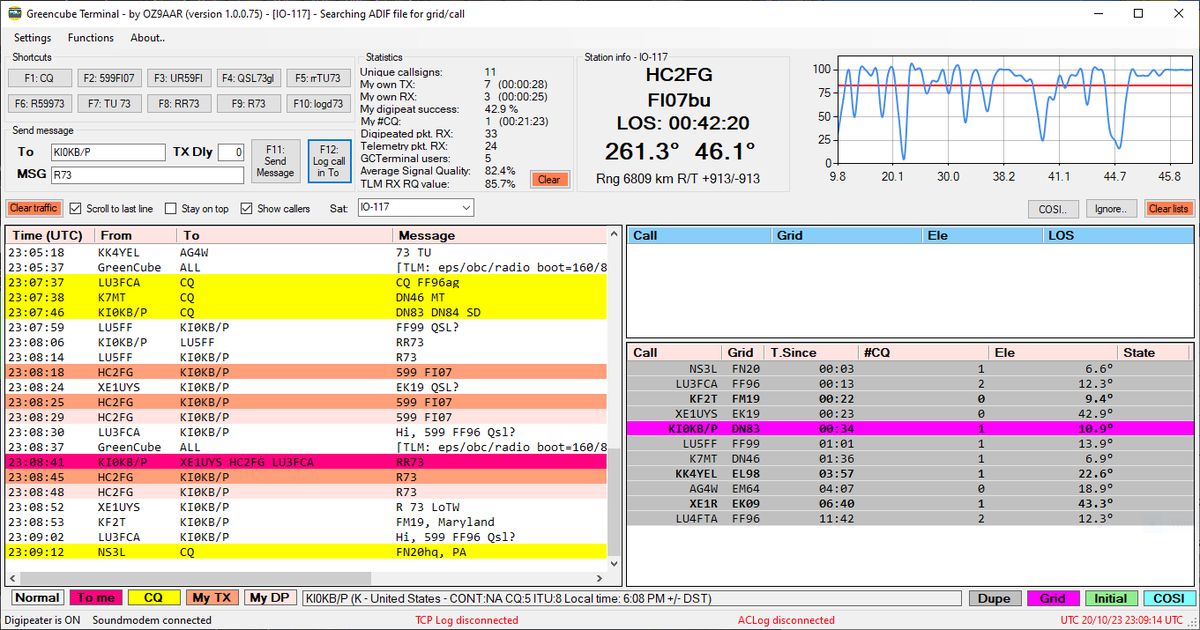Select the NS3L CQ FN20hq, PA row
The width and height of the screenshot is (1200, 630).
307,551
